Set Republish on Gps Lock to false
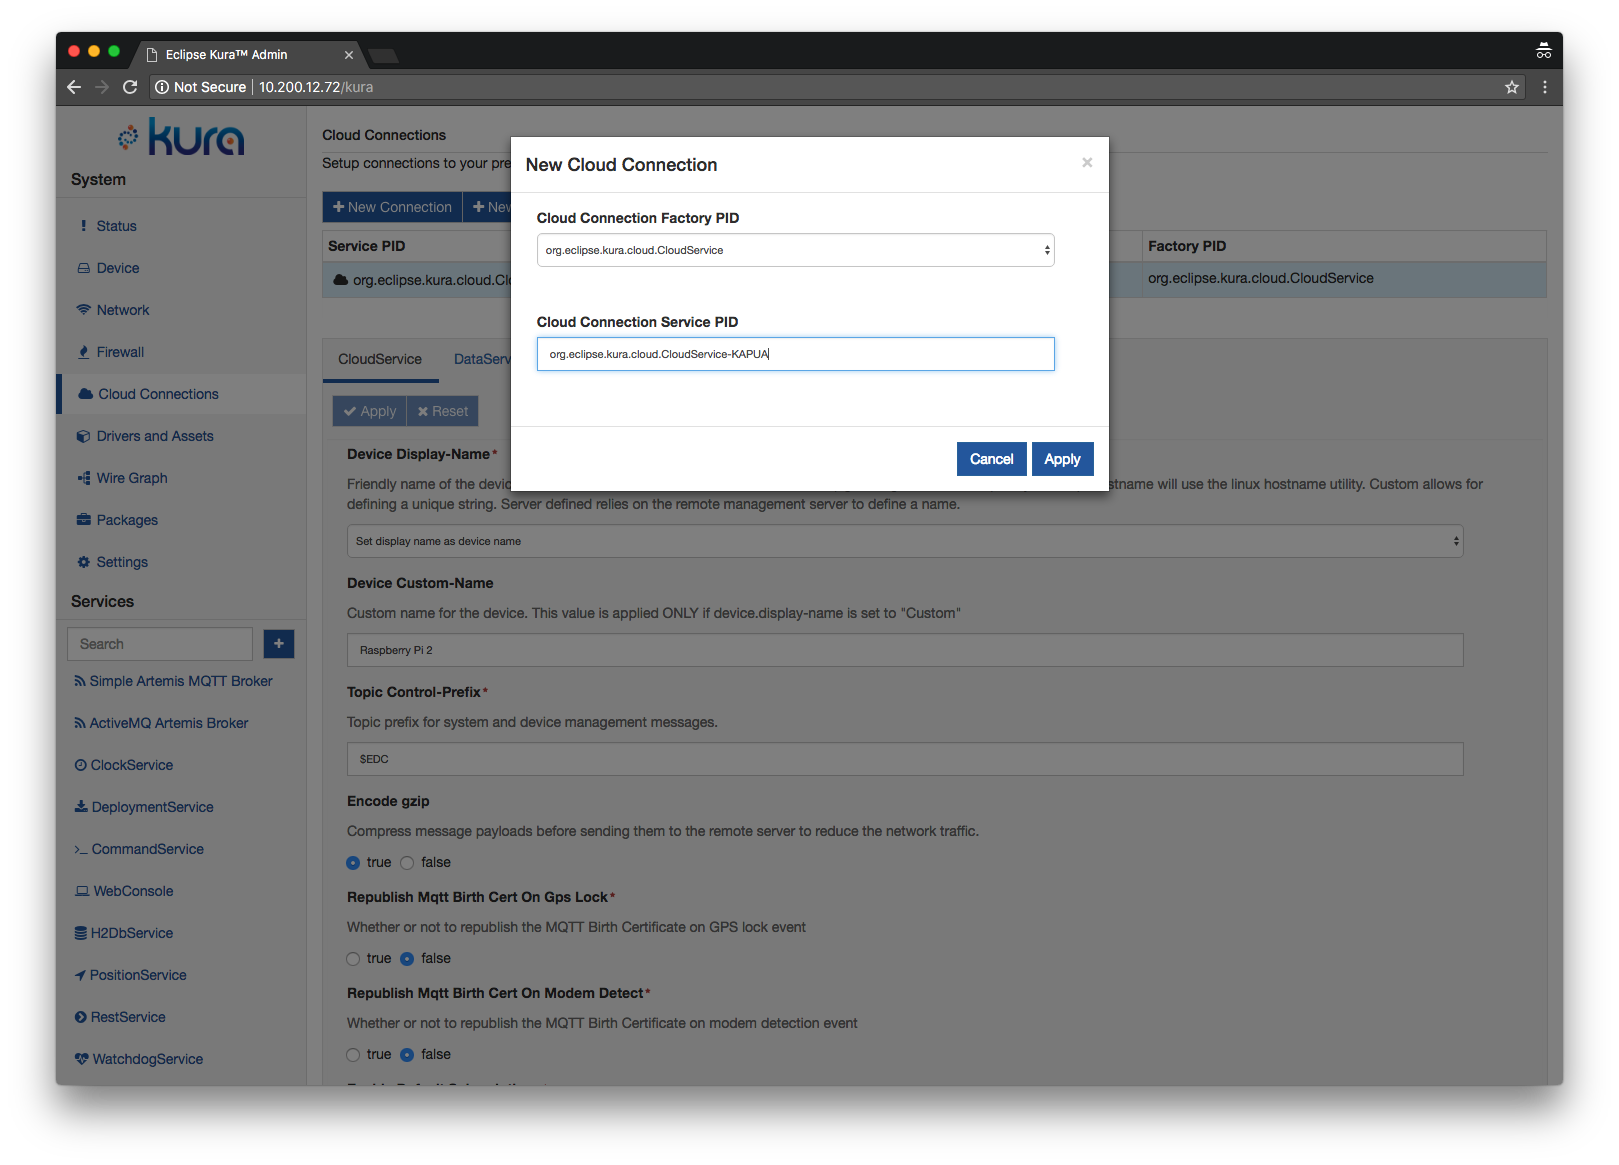The width and height of the screenshot is (1619, 1165). click(x=407, y=959)
